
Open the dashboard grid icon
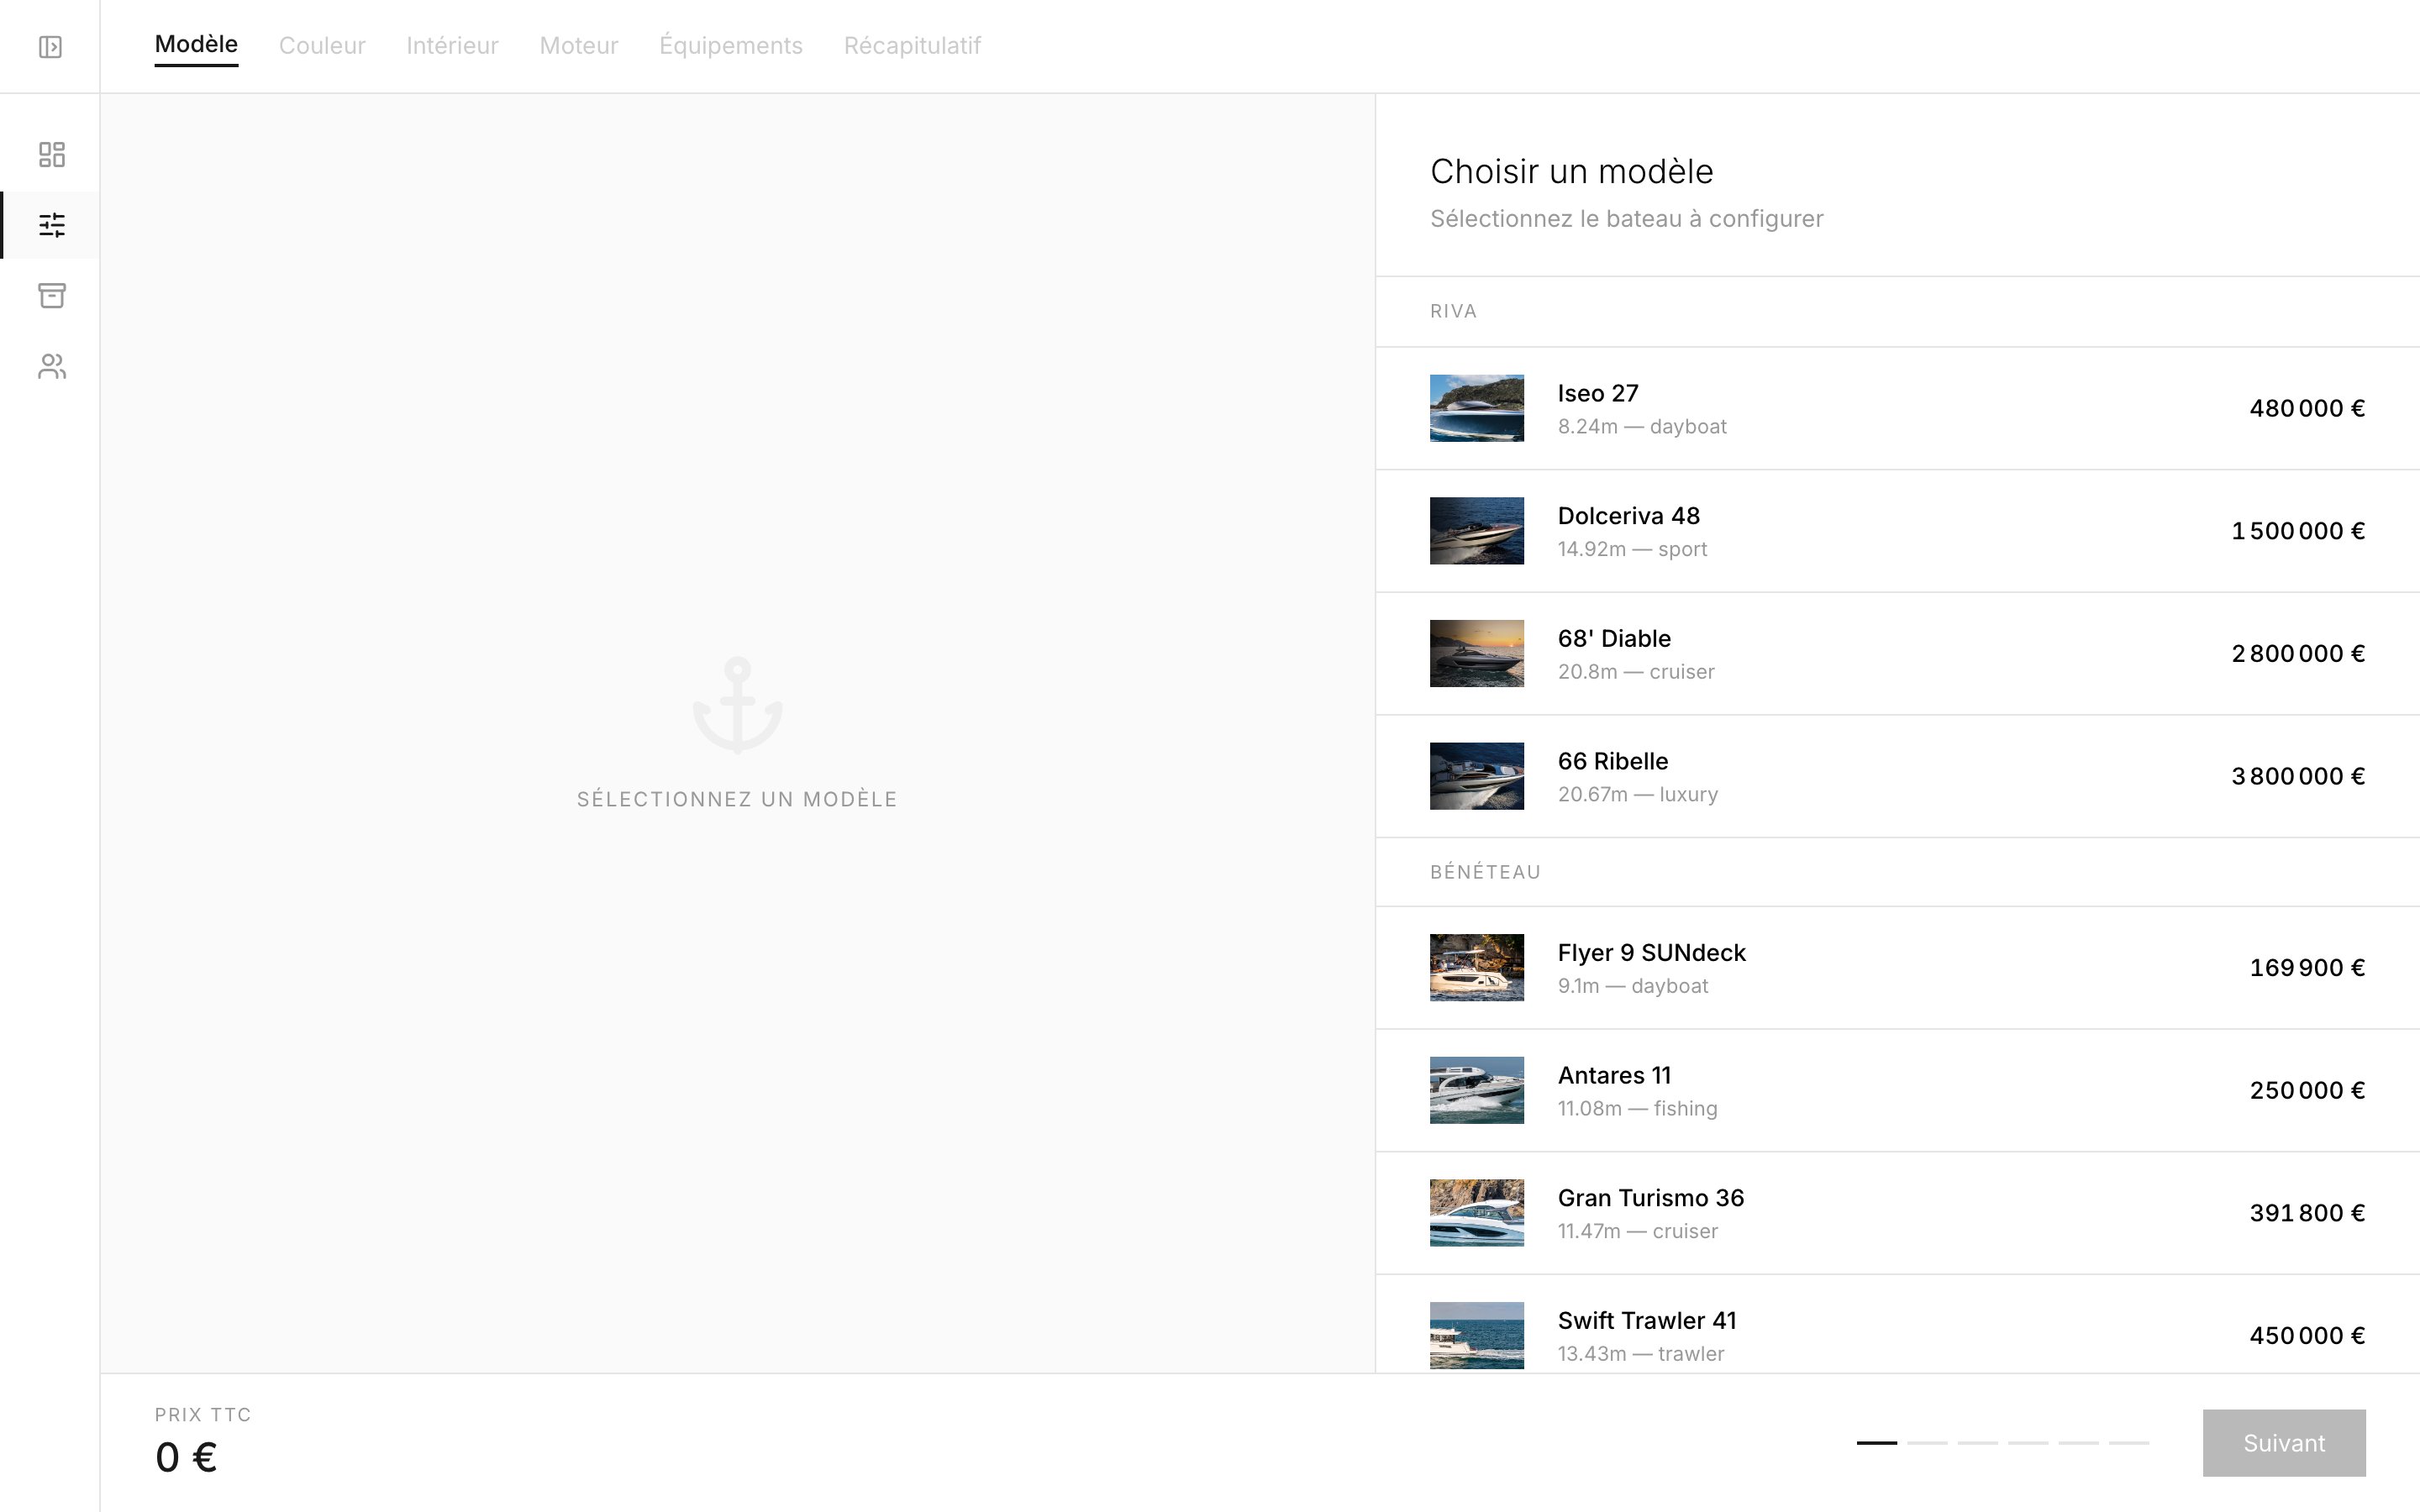(52, 154)
